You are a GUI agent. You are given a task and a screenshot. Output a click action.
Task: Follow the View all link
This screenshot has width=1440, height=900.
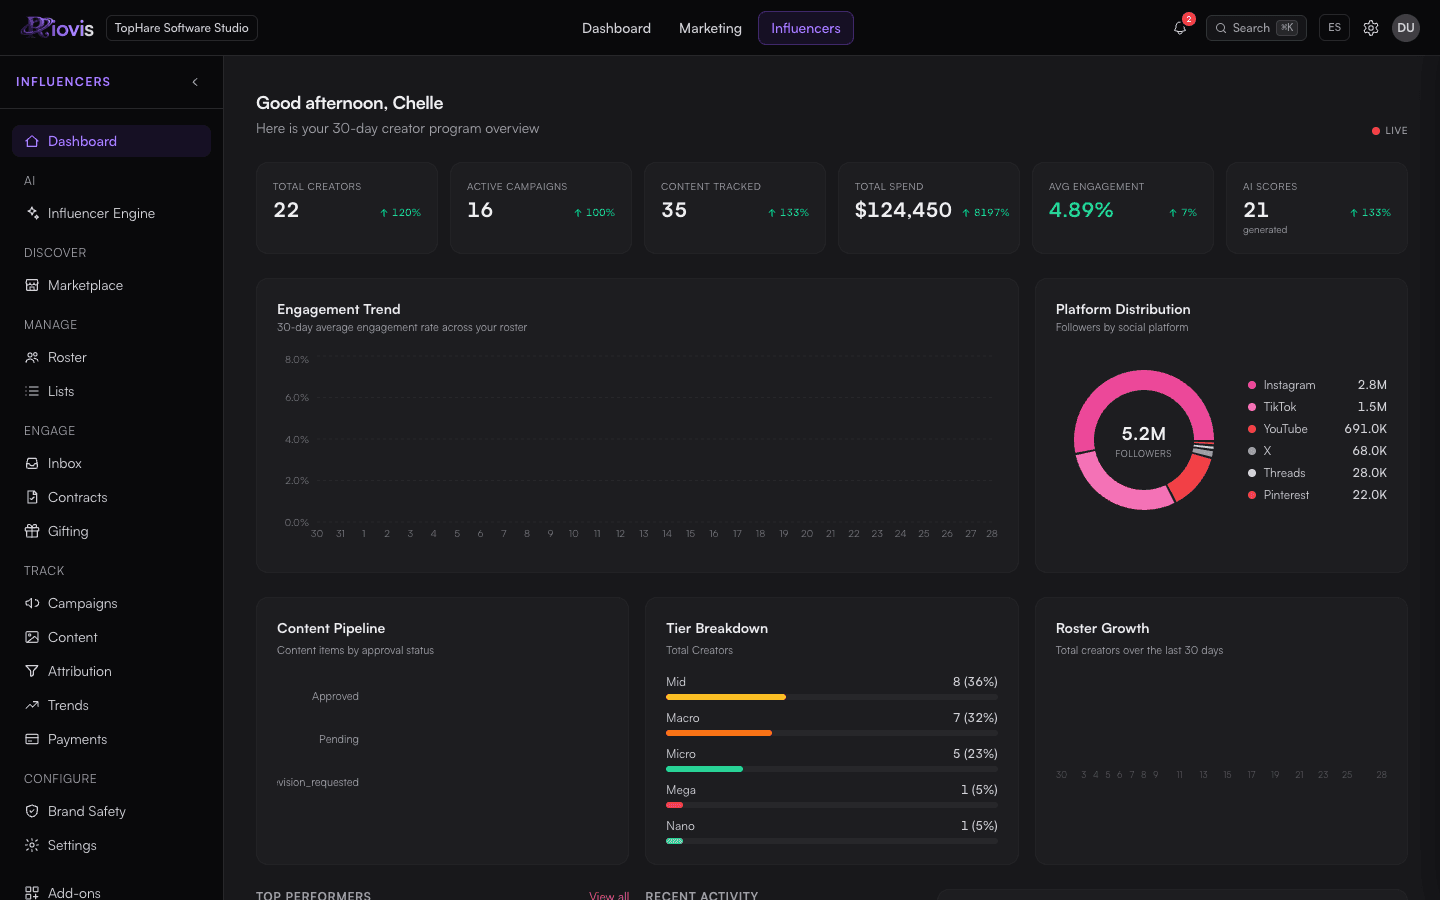(x=609, y=895)
